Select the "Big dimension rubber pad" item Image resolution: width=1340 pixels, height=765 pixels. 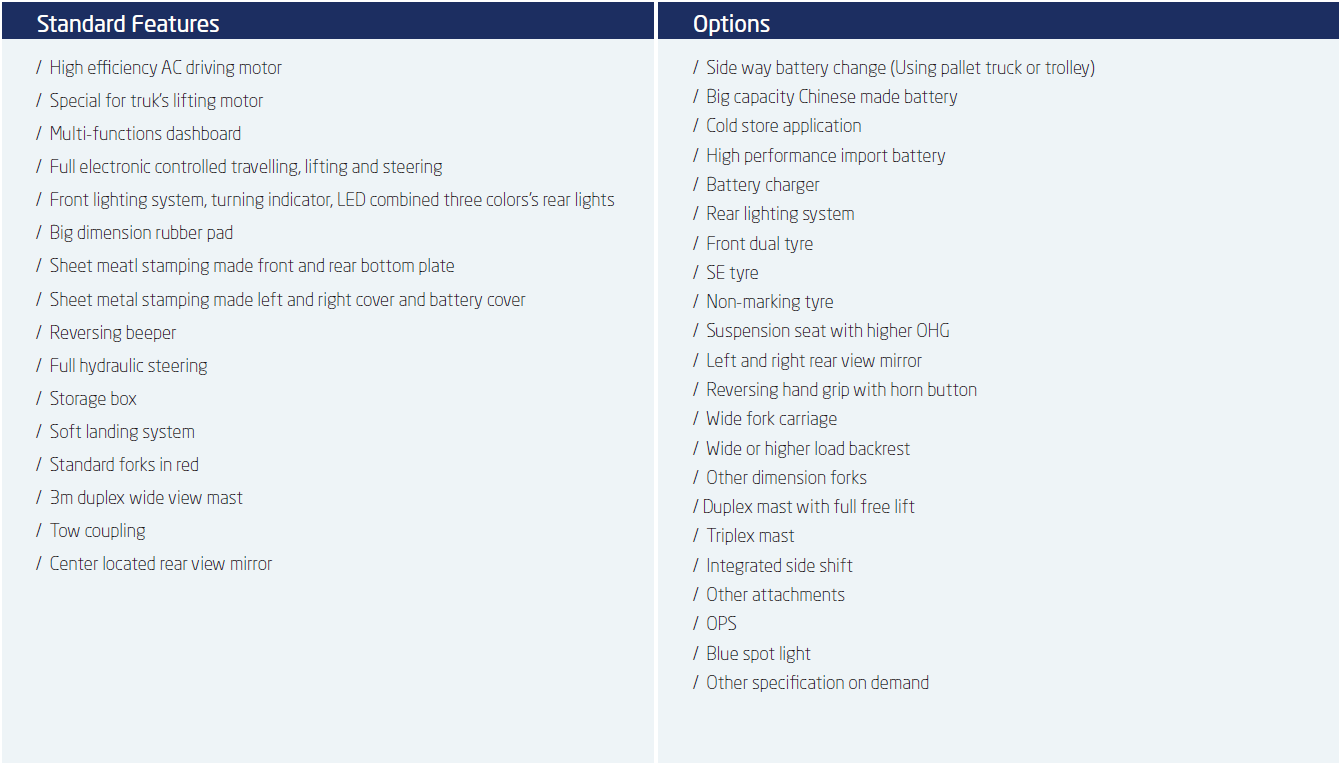pyautogui.click(x=141, y=233)
